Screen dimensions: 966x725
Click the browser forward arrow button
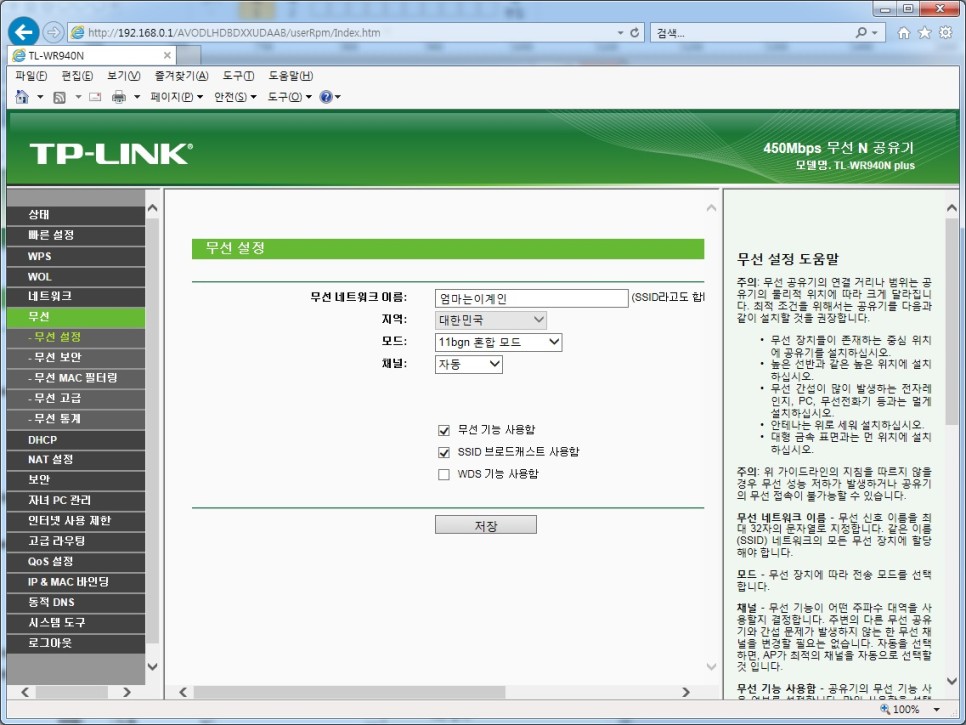pyautogui.click(x=54, y=32)
